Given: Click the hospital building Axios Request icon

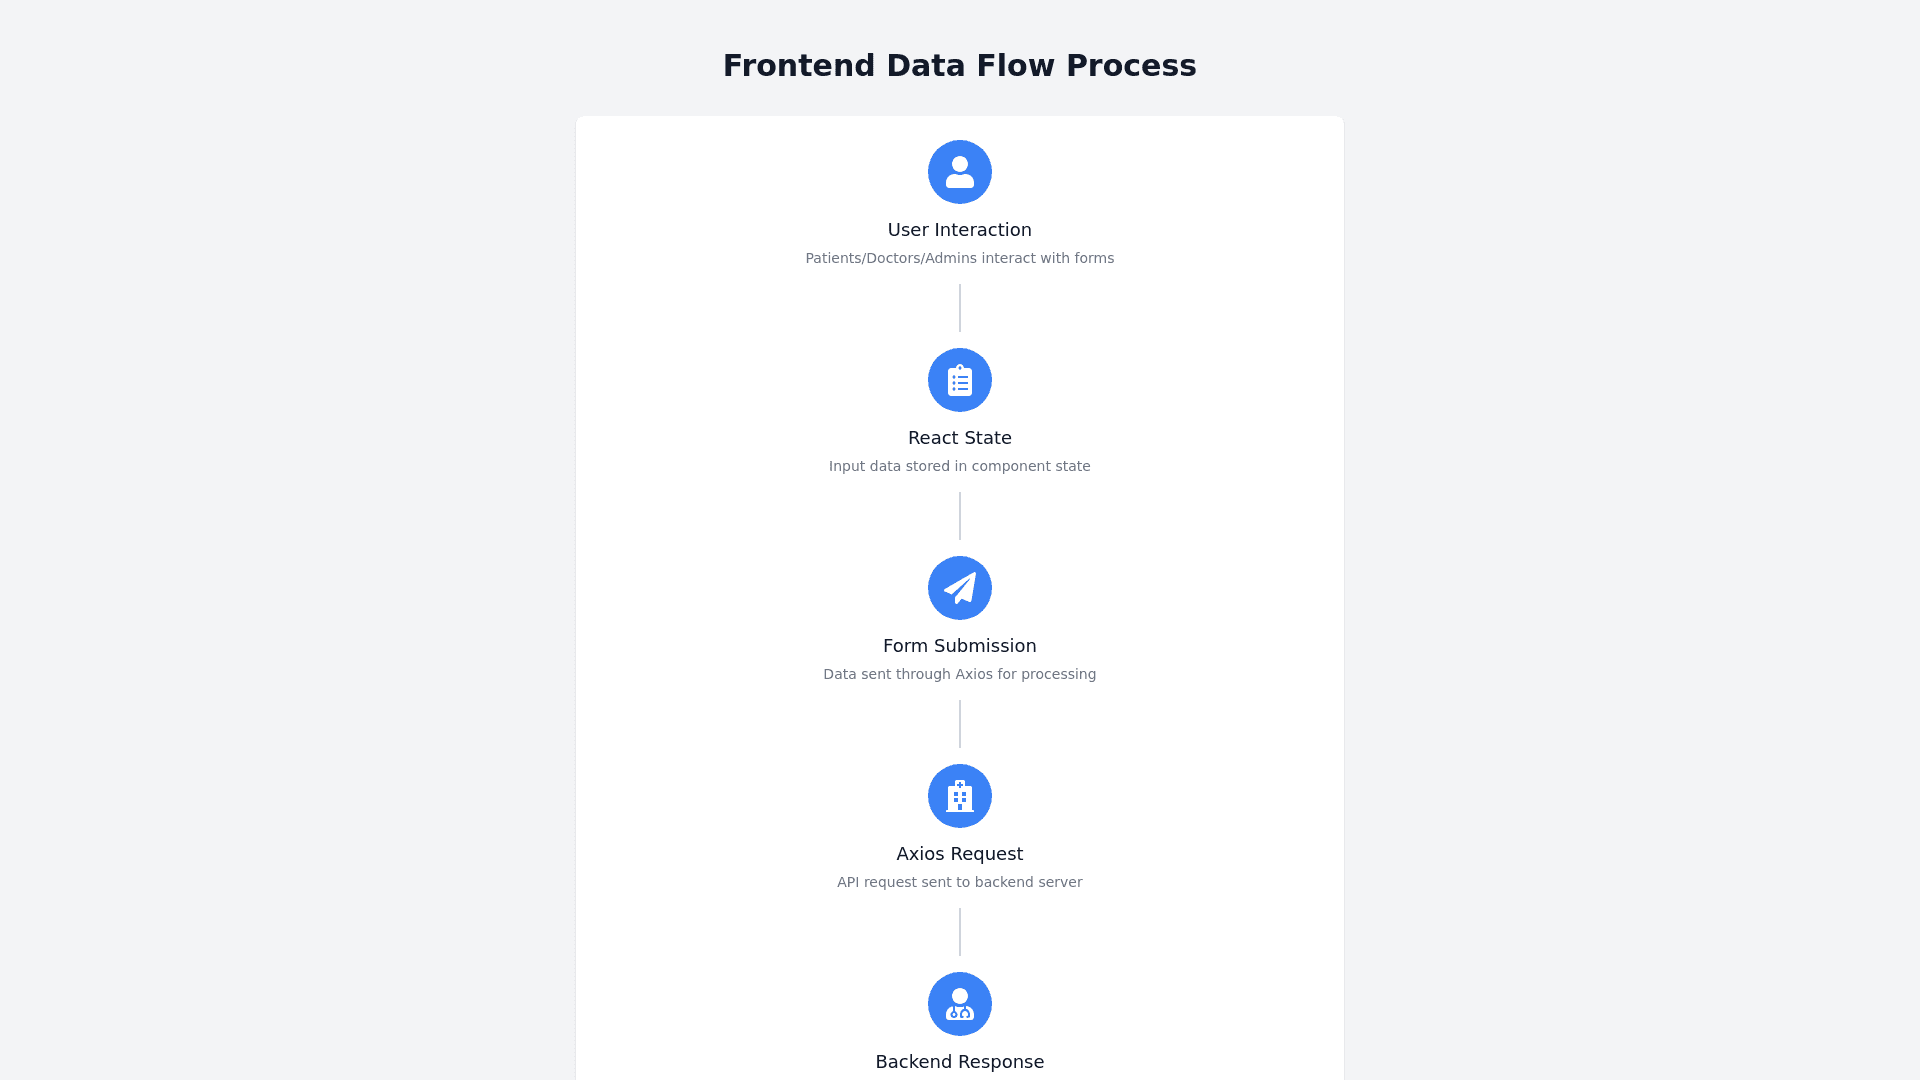Looking at the screenshot, I should pyautogui.click(x=960, y=796).
